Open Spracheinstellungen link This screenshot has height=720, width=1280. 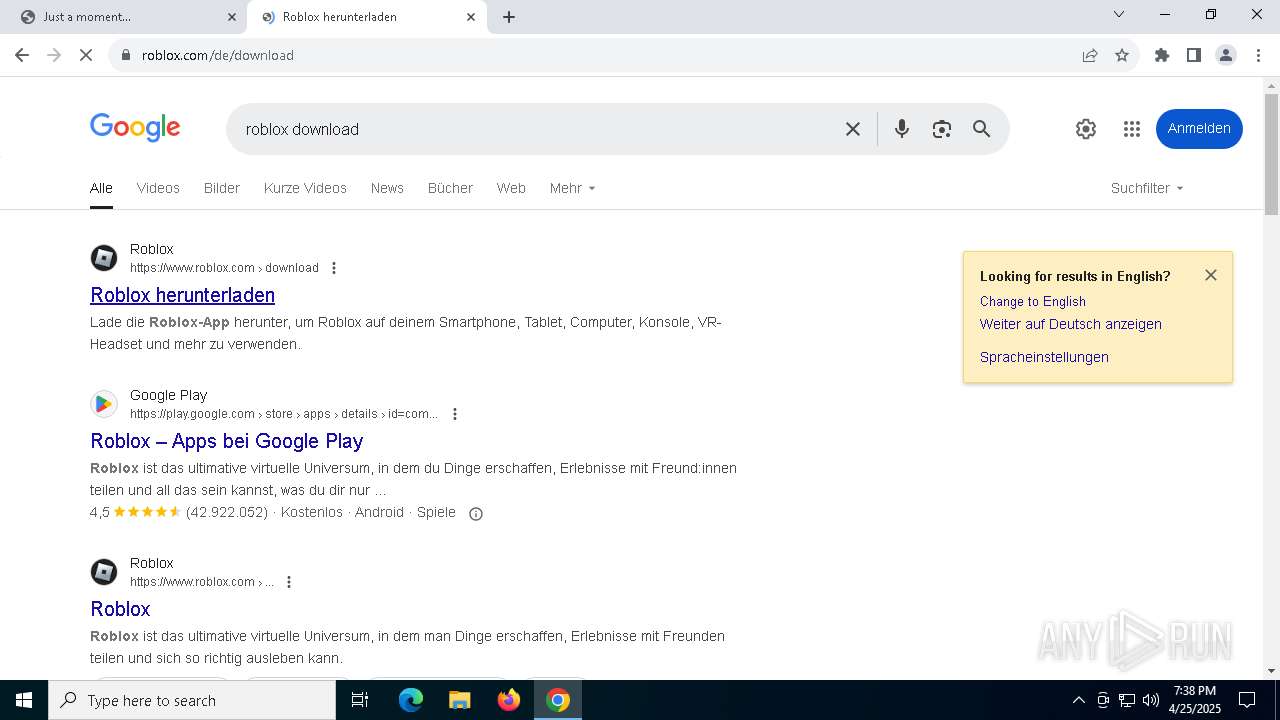click(1044, 357)
